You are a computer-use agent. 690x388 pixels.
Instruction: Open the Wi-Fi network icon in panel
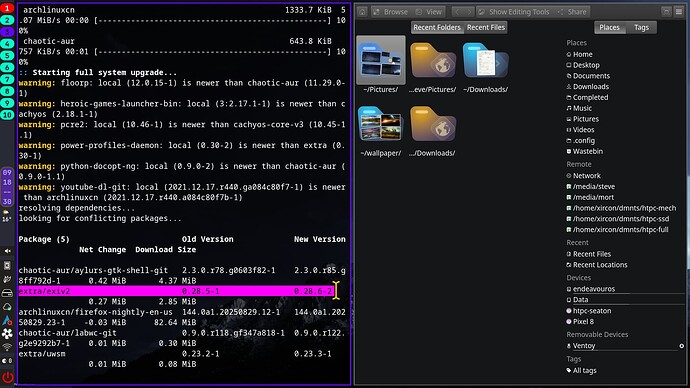(x=7, y=348)
